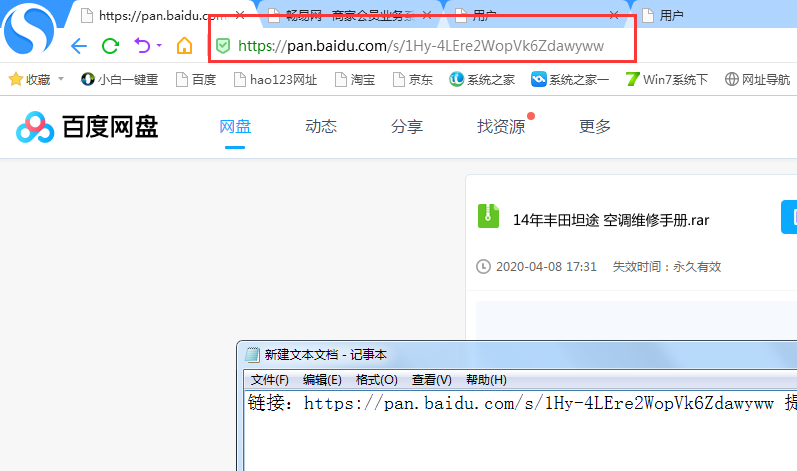Close the 畅易网 tab
Image resolution: width=797 pixels, height=471 pixels.
click(427, 16)
